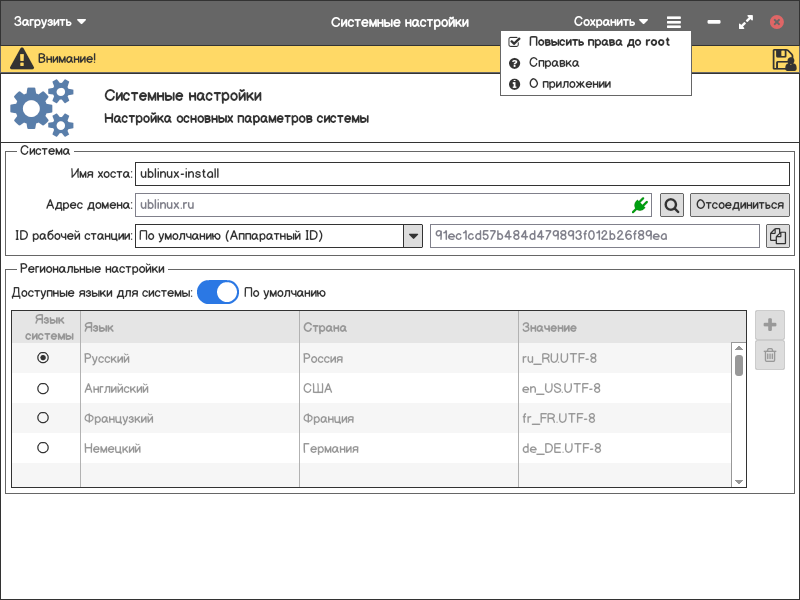Click the green plug connection icon
This screenshot has height=600, width=800.
[640, 205]
